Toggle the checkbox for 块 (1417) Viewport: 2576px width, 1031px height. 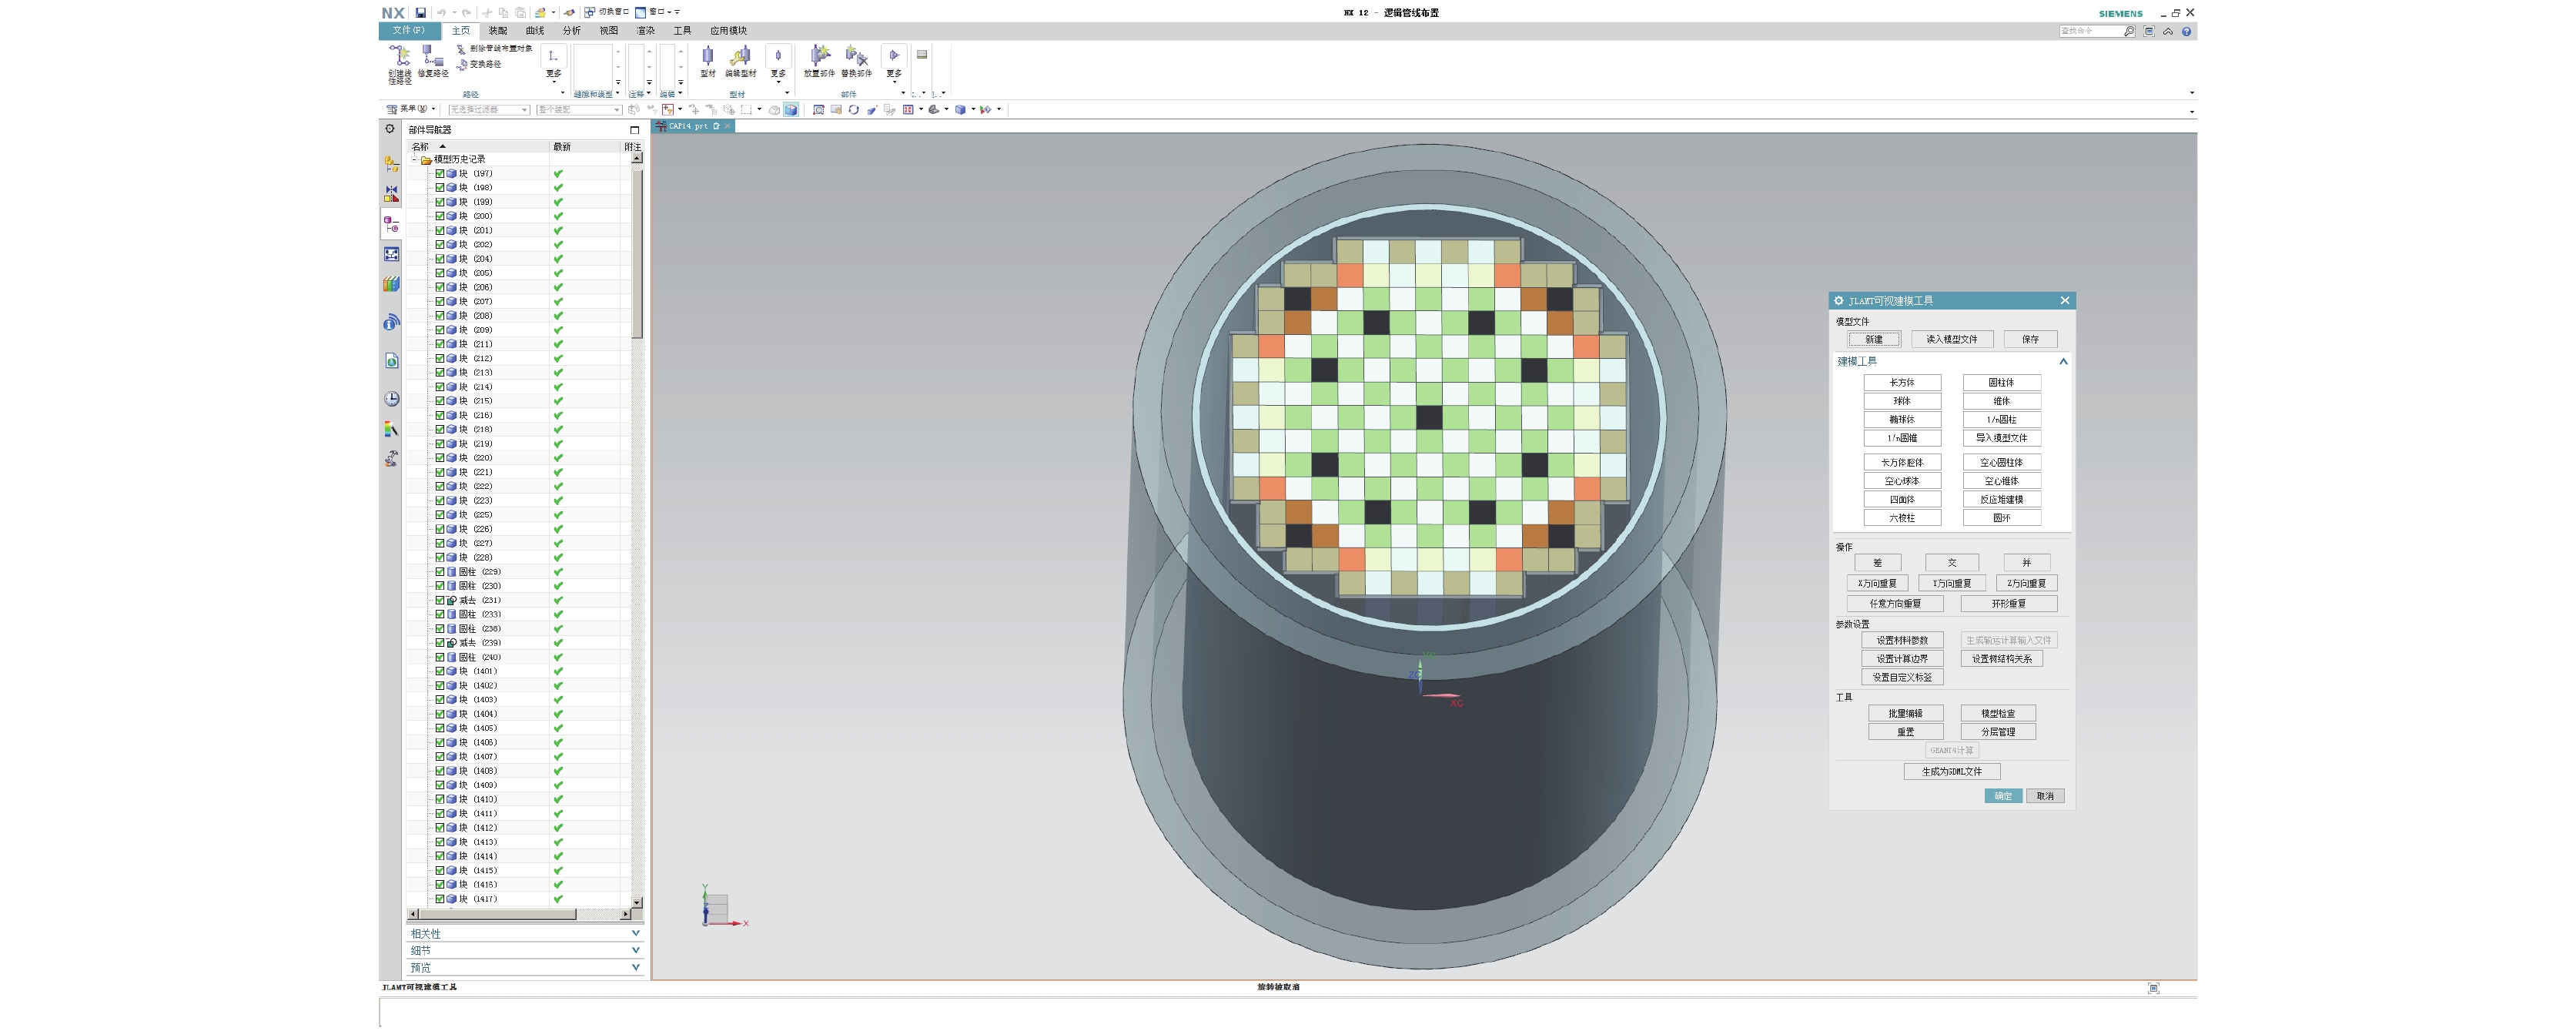click(439, 899)
